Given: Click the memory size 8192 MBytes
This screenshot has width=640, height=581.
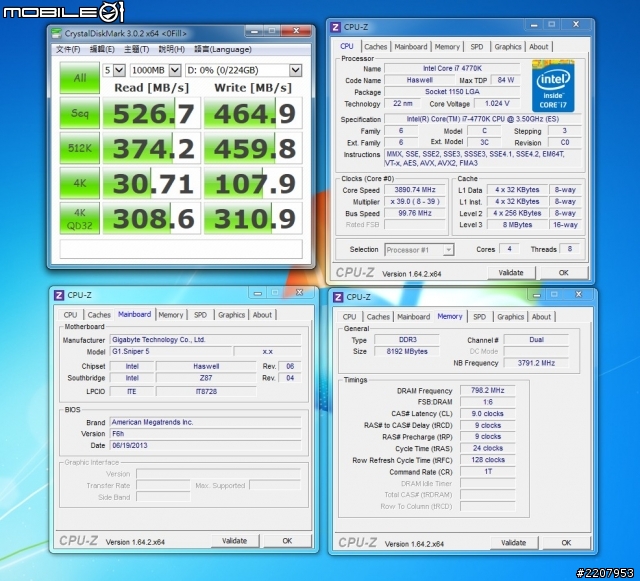Looking at the screenshot, I should pyautogui.click(x=407, y=352).
